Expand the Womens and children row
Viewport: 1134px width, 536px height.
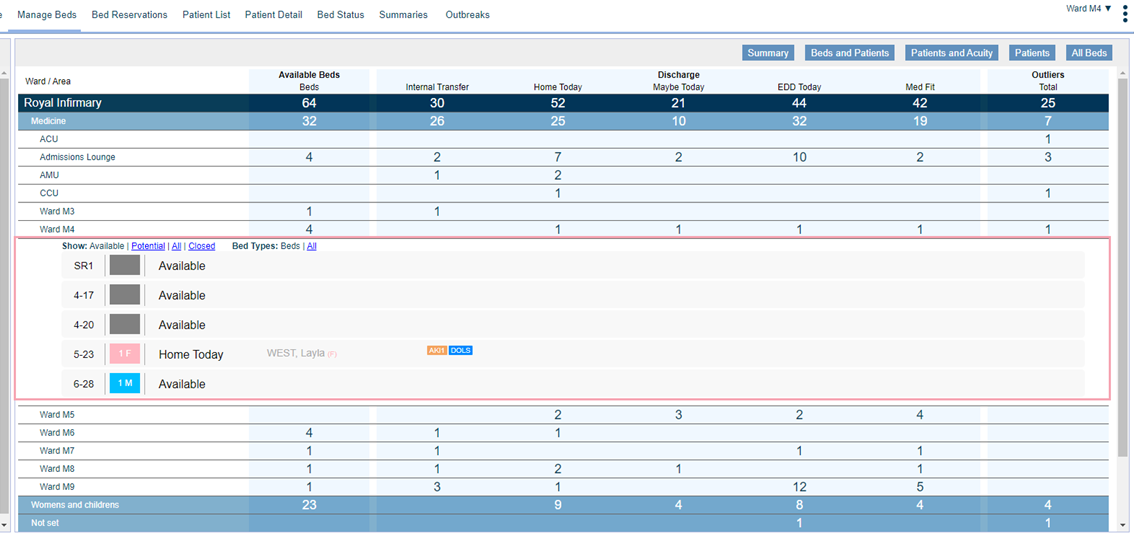pos(74,505)
